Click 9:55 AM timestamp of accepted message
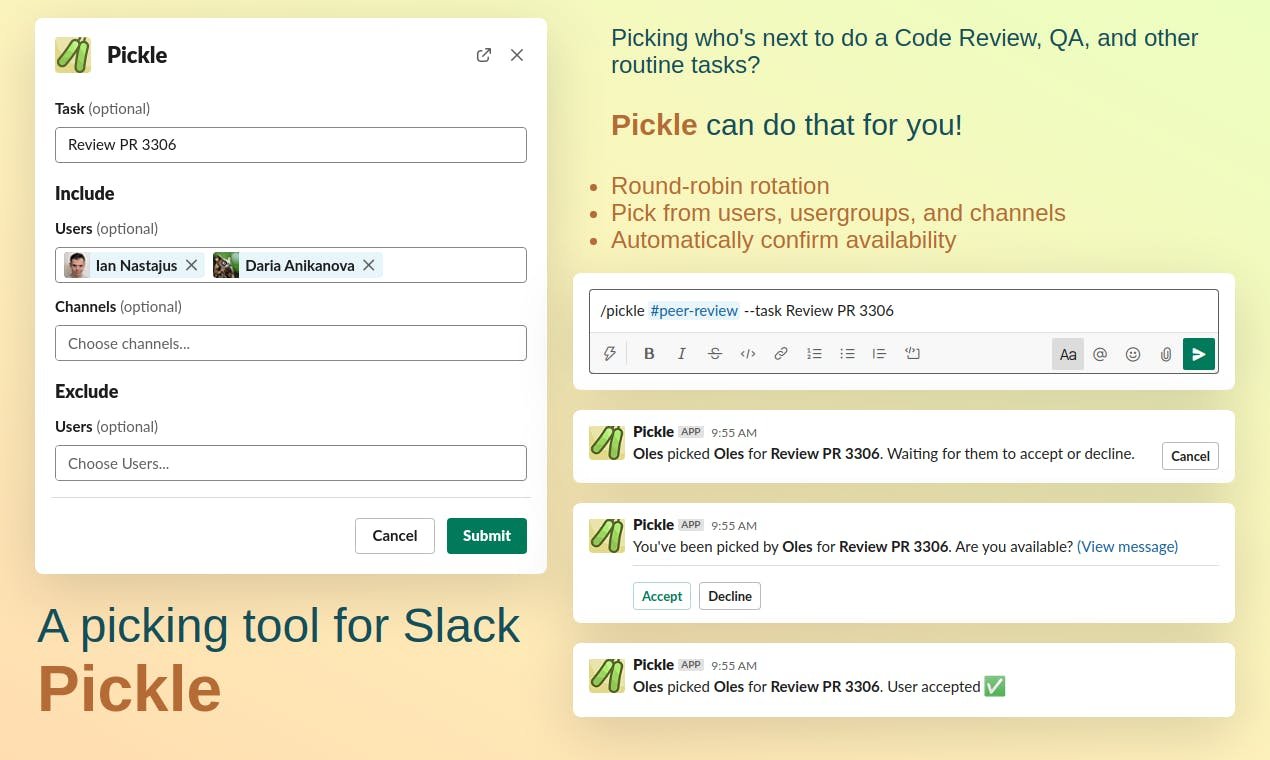The width and height of the screenshot is (1270, 760). (x=734, y=666)
